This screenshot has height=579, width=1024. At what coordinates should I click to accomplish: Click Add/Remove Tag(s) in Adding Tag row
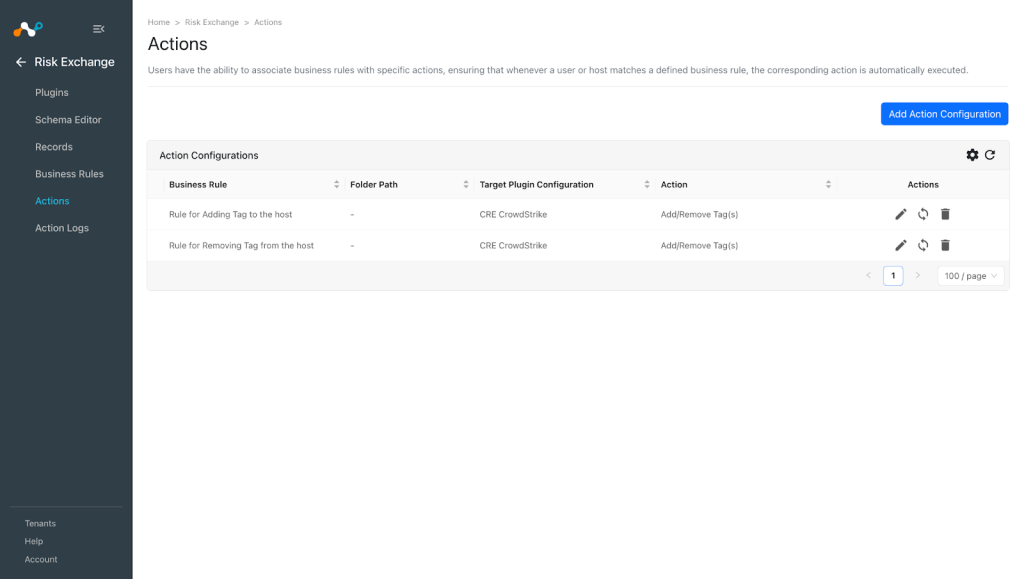click(699, 214)
